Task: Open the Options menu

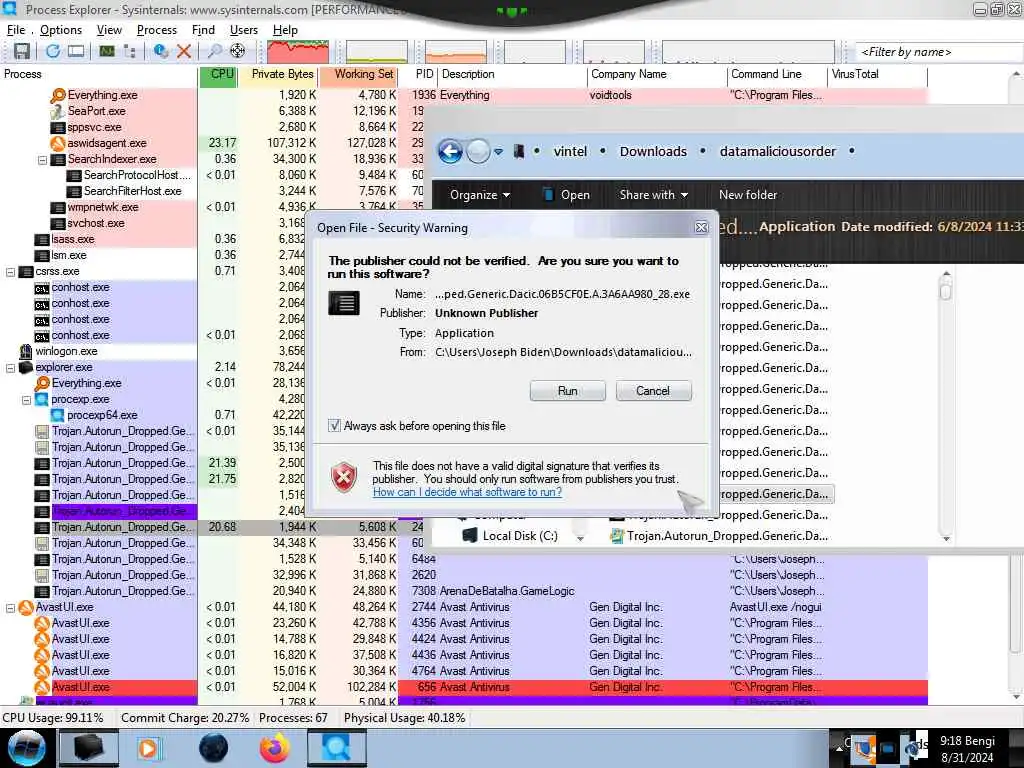Action: click(61, 30)
